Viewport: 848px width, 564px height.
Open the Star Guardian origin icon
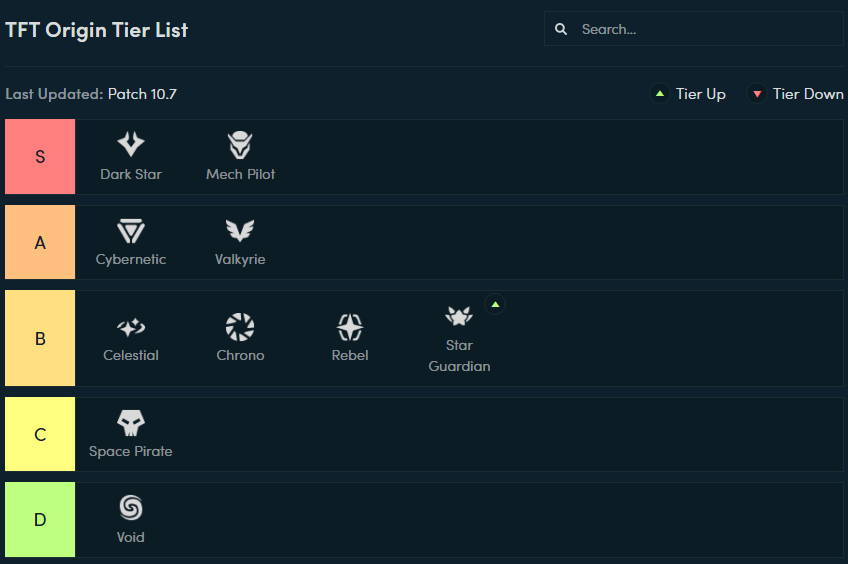point(459,316)
